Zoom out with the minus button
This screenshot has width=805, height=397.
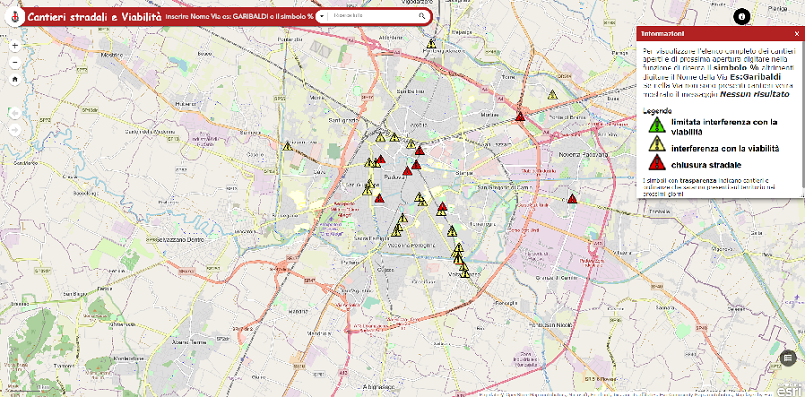coord(14,63)
